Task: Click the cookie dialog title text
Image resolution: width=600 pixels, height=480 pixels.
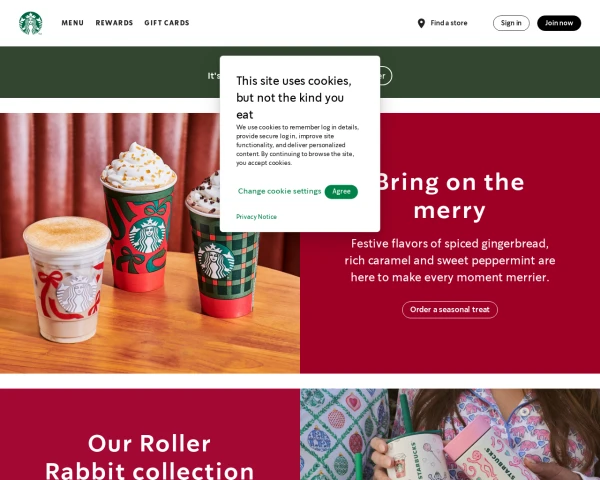Action: (293, 98)
